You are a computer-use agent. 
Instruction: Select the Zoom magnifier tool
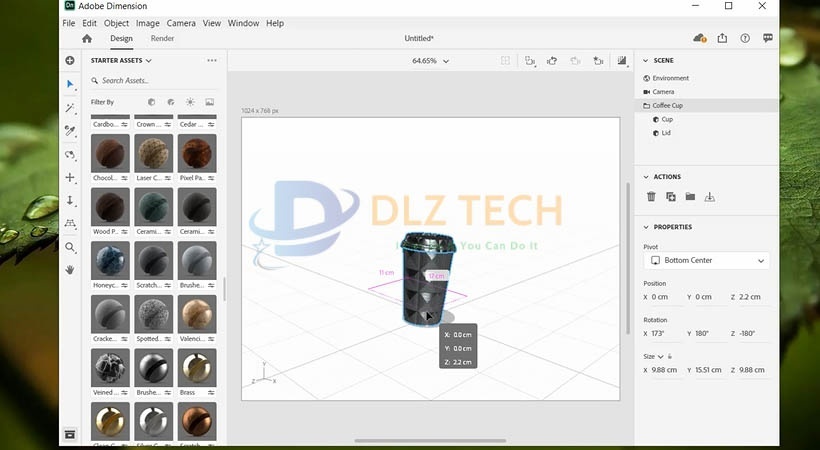pos(70,247)
